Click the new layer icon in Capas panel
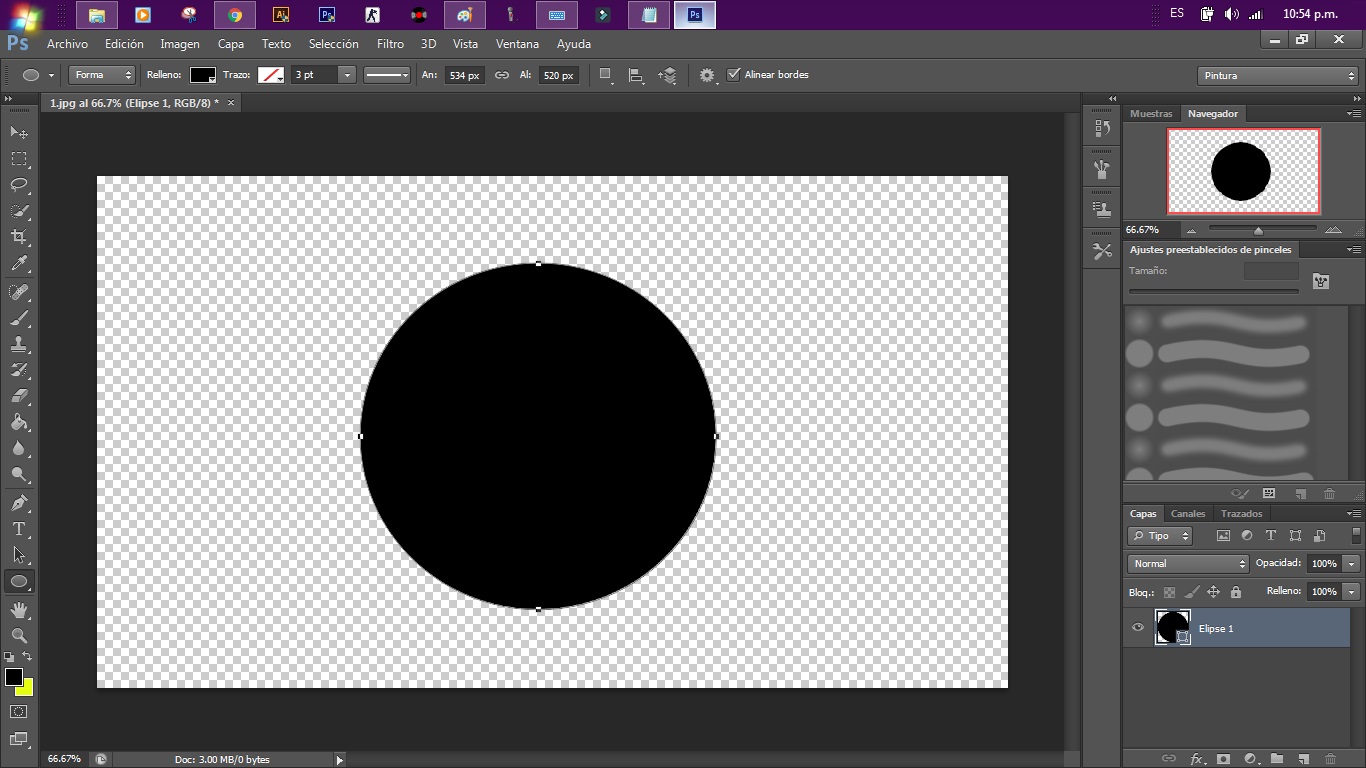This screenshot has width=1366, height=768. (x=1304, y=759)
